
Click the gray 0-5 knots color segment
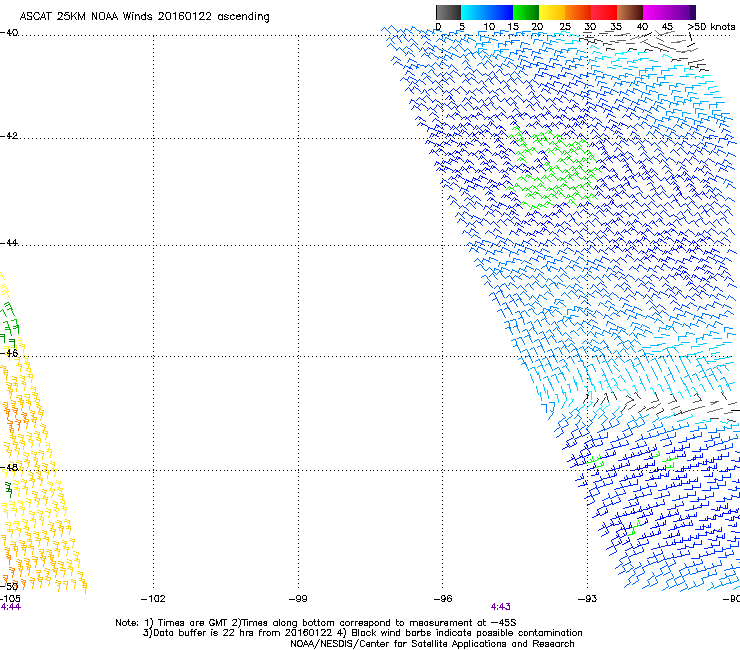pos(448,12)
